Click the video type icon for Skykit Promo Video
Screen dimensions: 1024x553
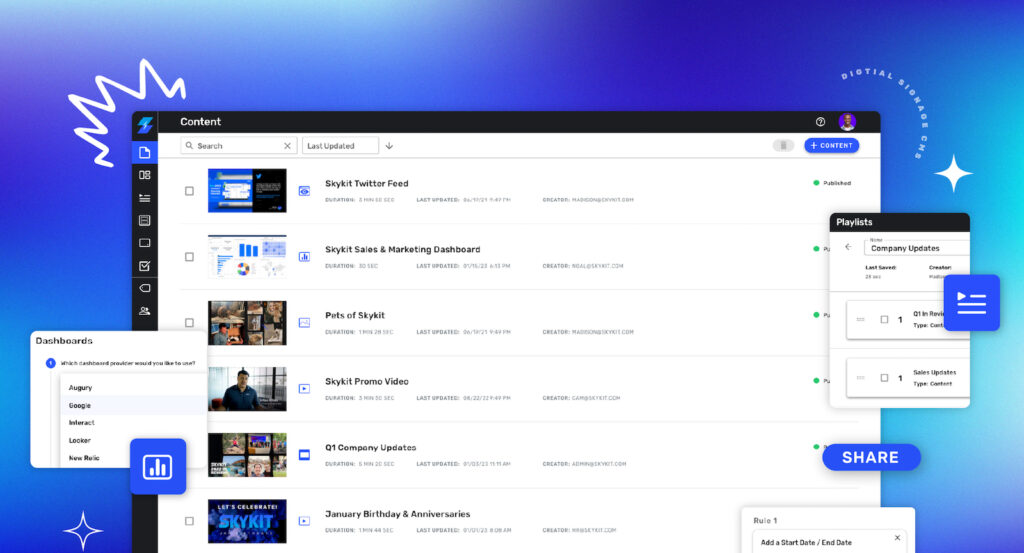[304, 388]
